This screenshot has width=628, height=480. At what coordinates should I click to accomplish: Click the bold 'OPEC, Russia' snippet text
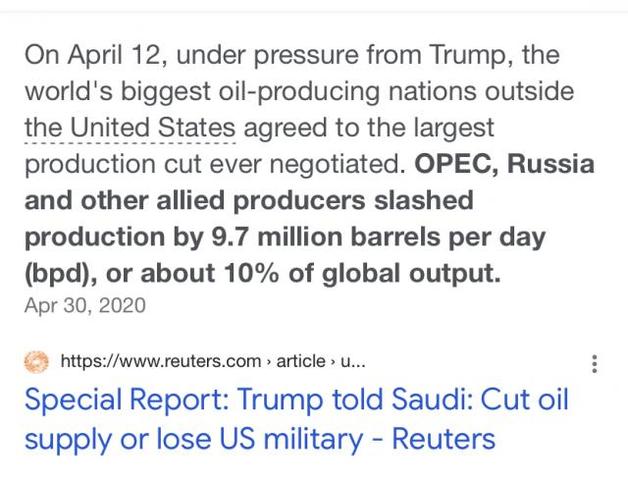[x=504, y=164]
